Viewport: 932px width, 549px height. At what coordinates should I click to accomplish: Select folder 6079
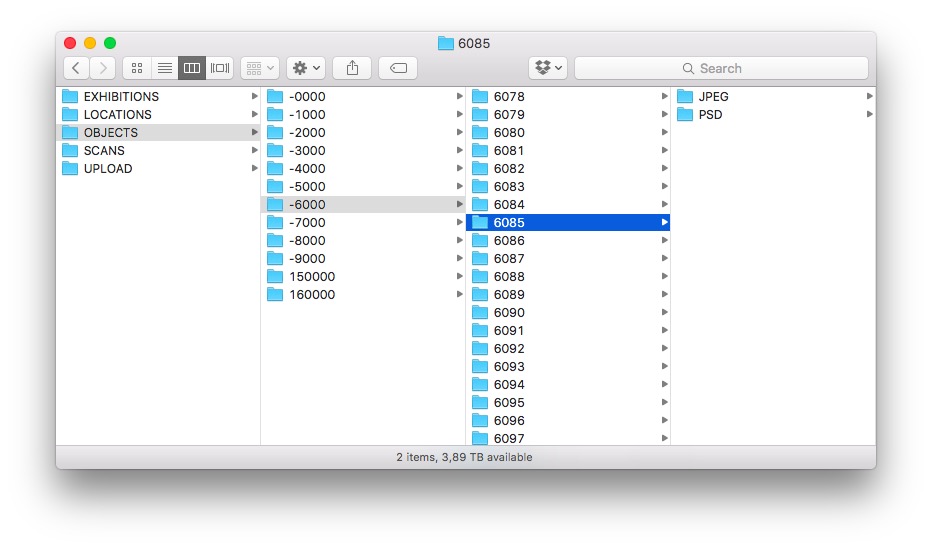568,114
